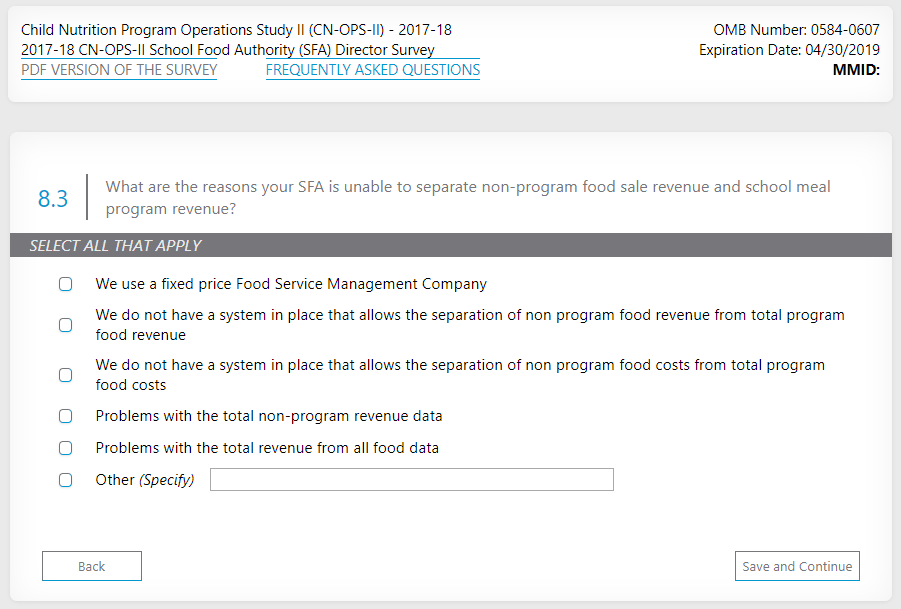The height and width of the screenshot is (609, 901).
Task: Check the fixed price Food Service Management Company box
Action: click(x=66, y=284)
